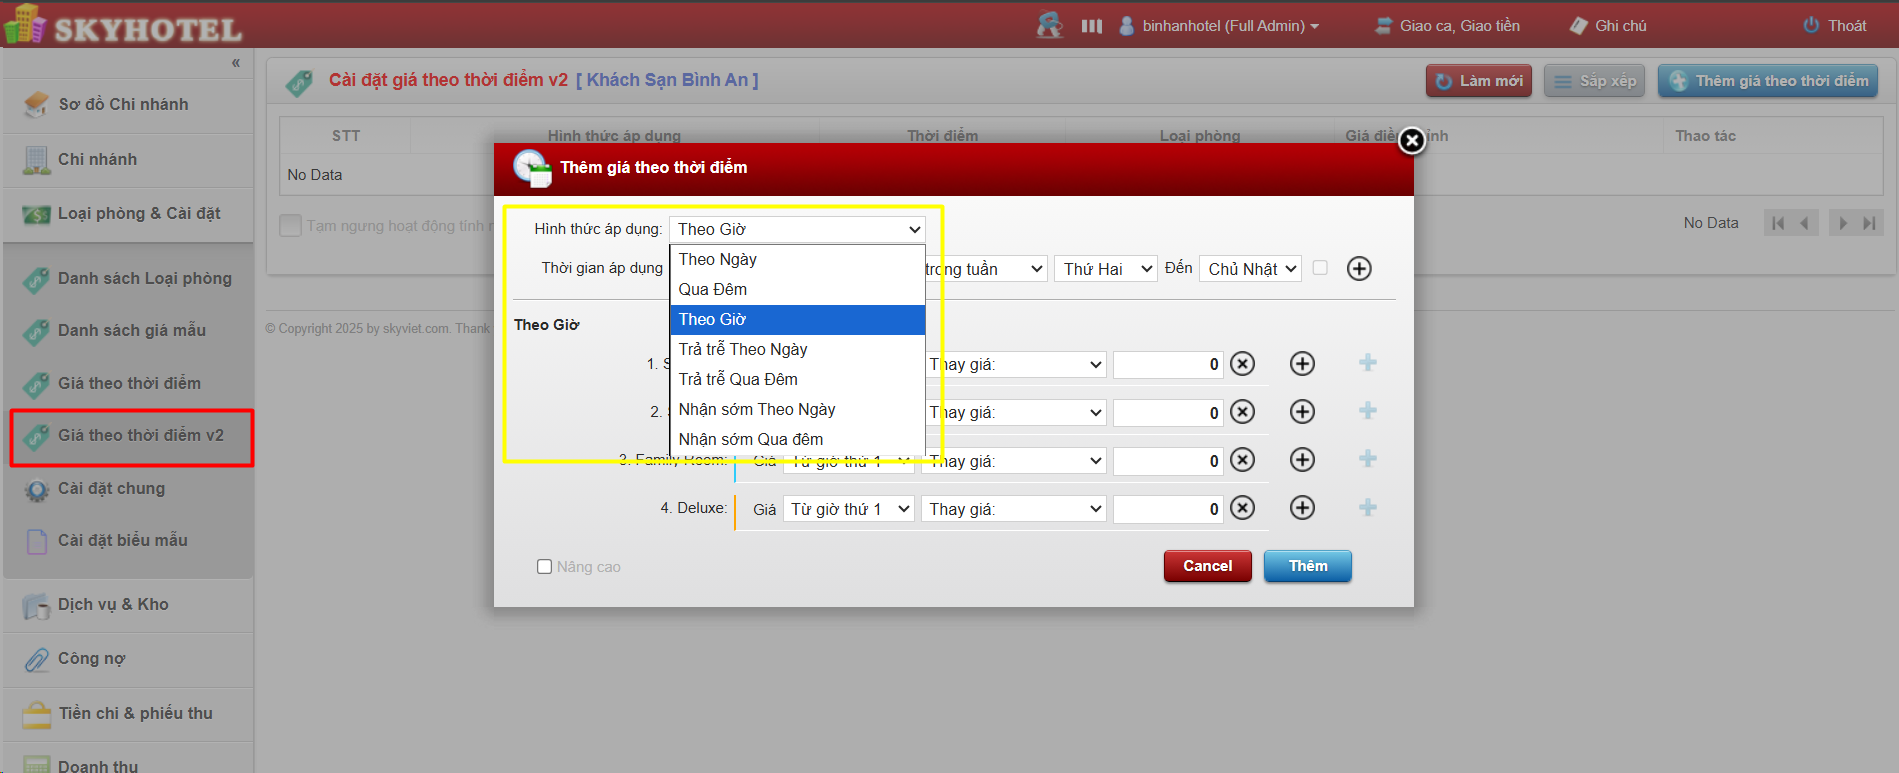Click the circled plus beside Chủ Nhật dropdown
This screenshot has height=773, width=1899.
point(1359,268)
